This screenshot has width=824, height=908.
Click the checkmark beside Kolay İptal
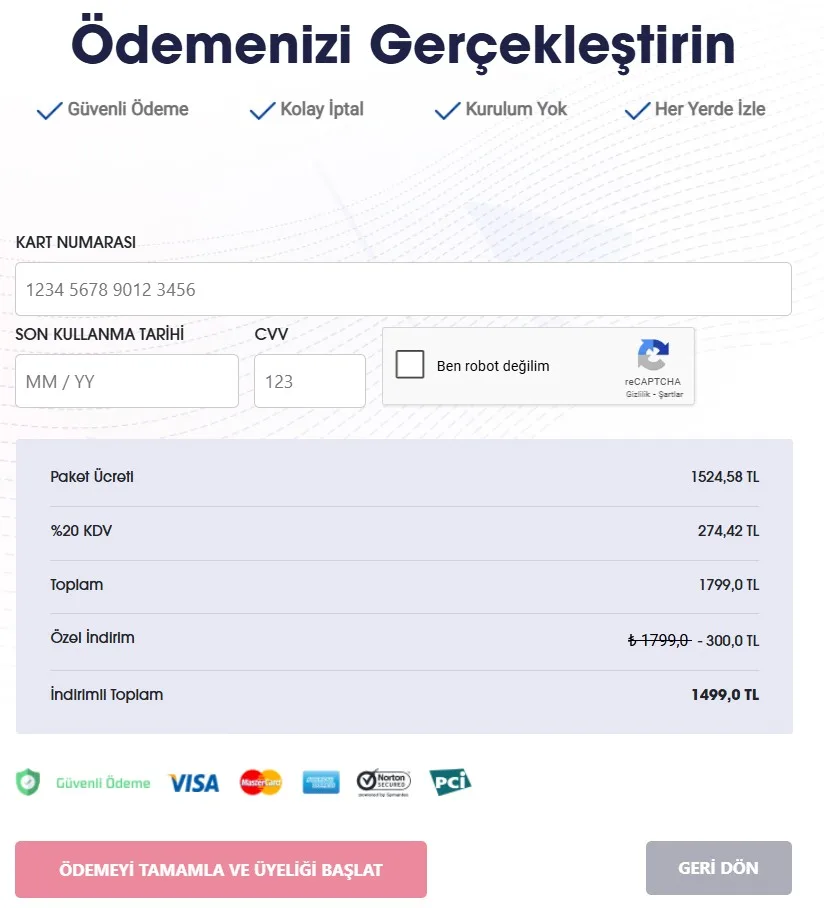pos(262,110)
